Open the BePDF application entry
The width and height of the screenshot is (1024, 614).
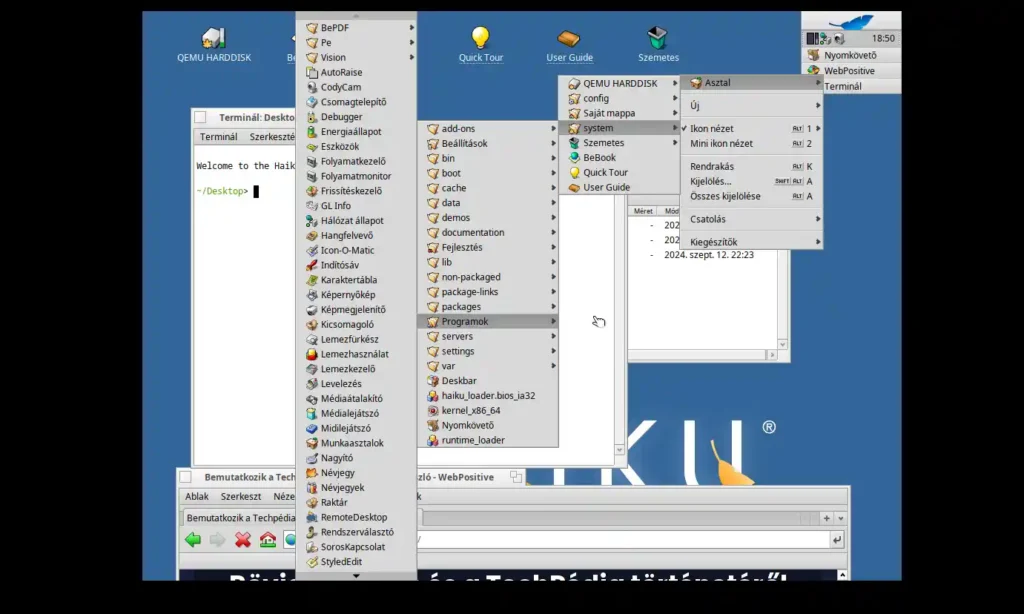[x=356, y=27]
